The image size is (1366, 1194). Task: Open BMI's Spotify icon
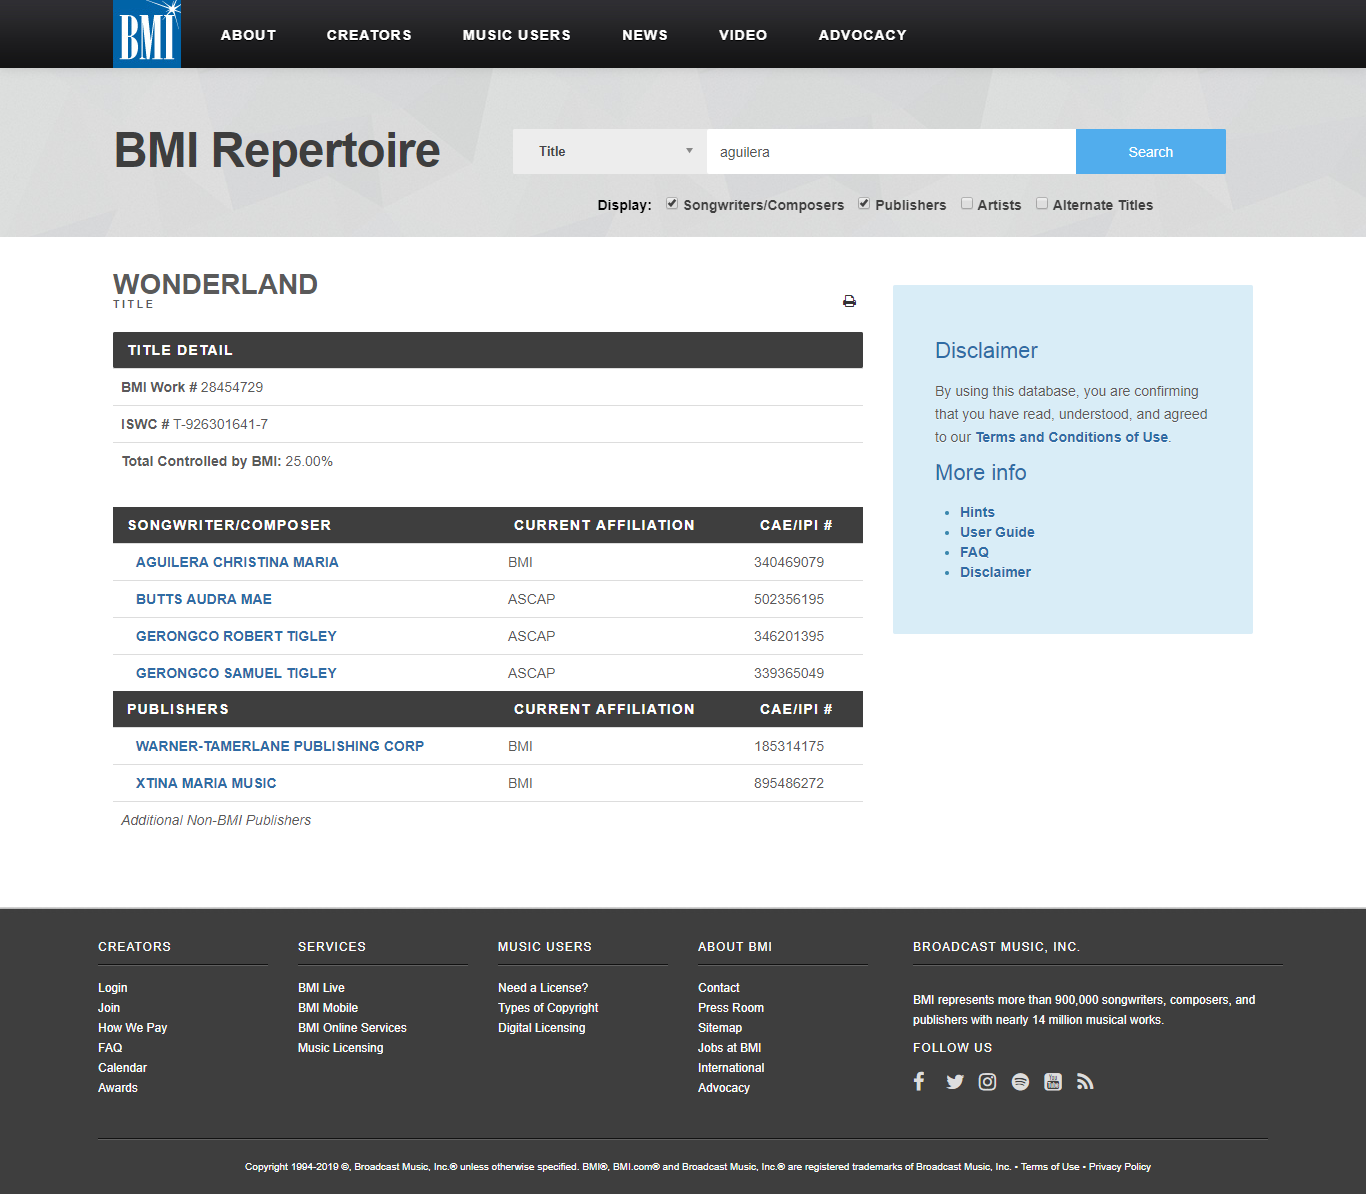(x=1020, y=1082)
